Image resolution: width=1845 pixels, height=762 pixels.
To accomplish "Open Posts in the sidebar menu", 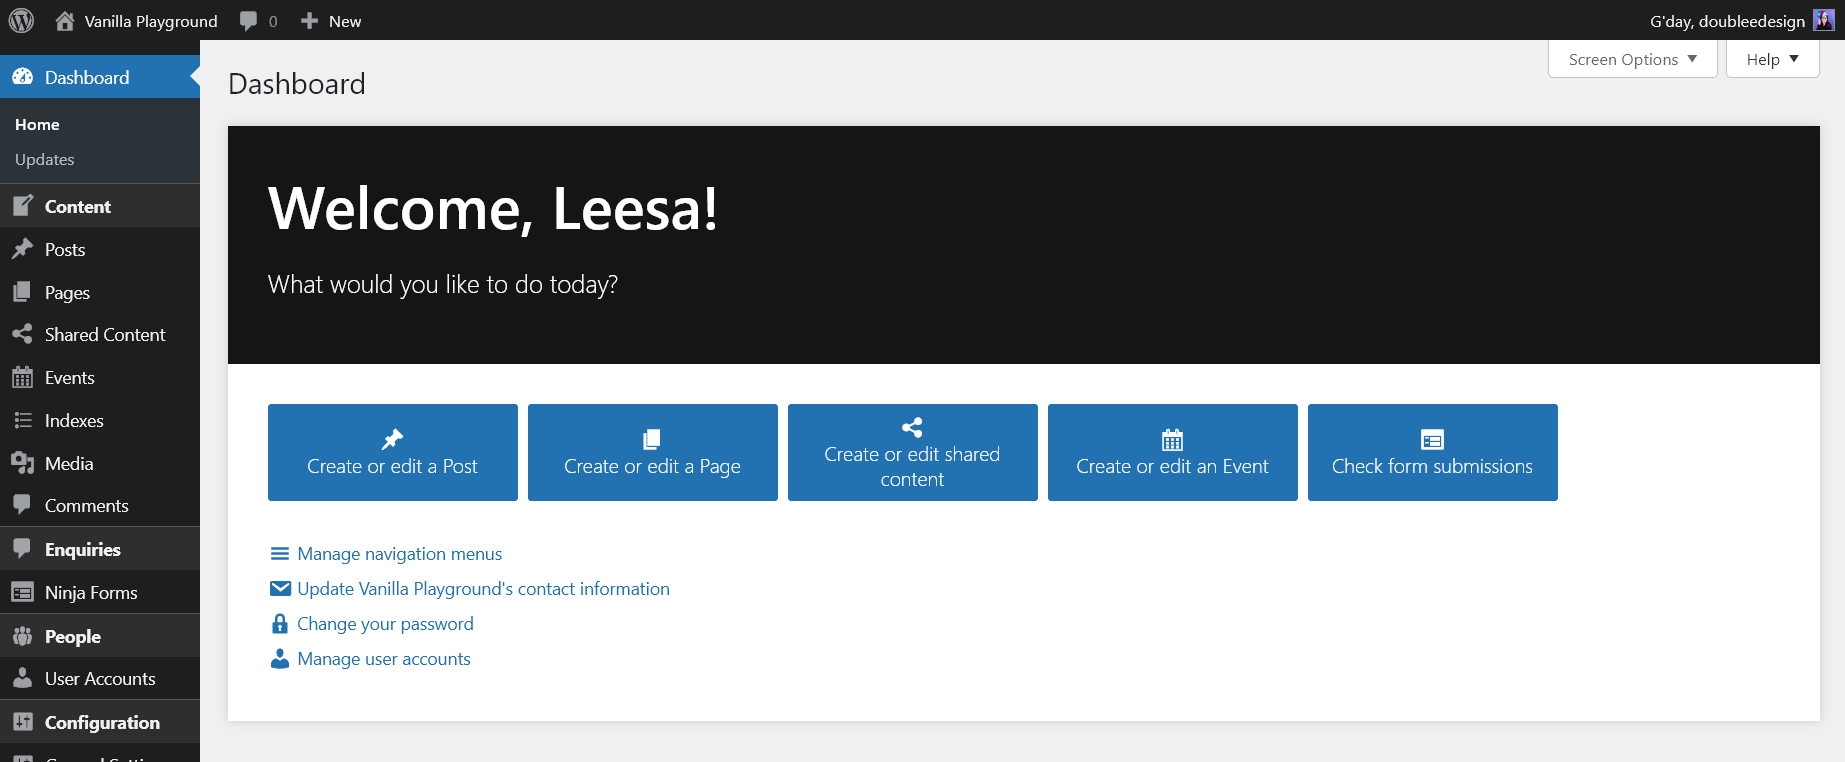I will click(x=65, y=250).
